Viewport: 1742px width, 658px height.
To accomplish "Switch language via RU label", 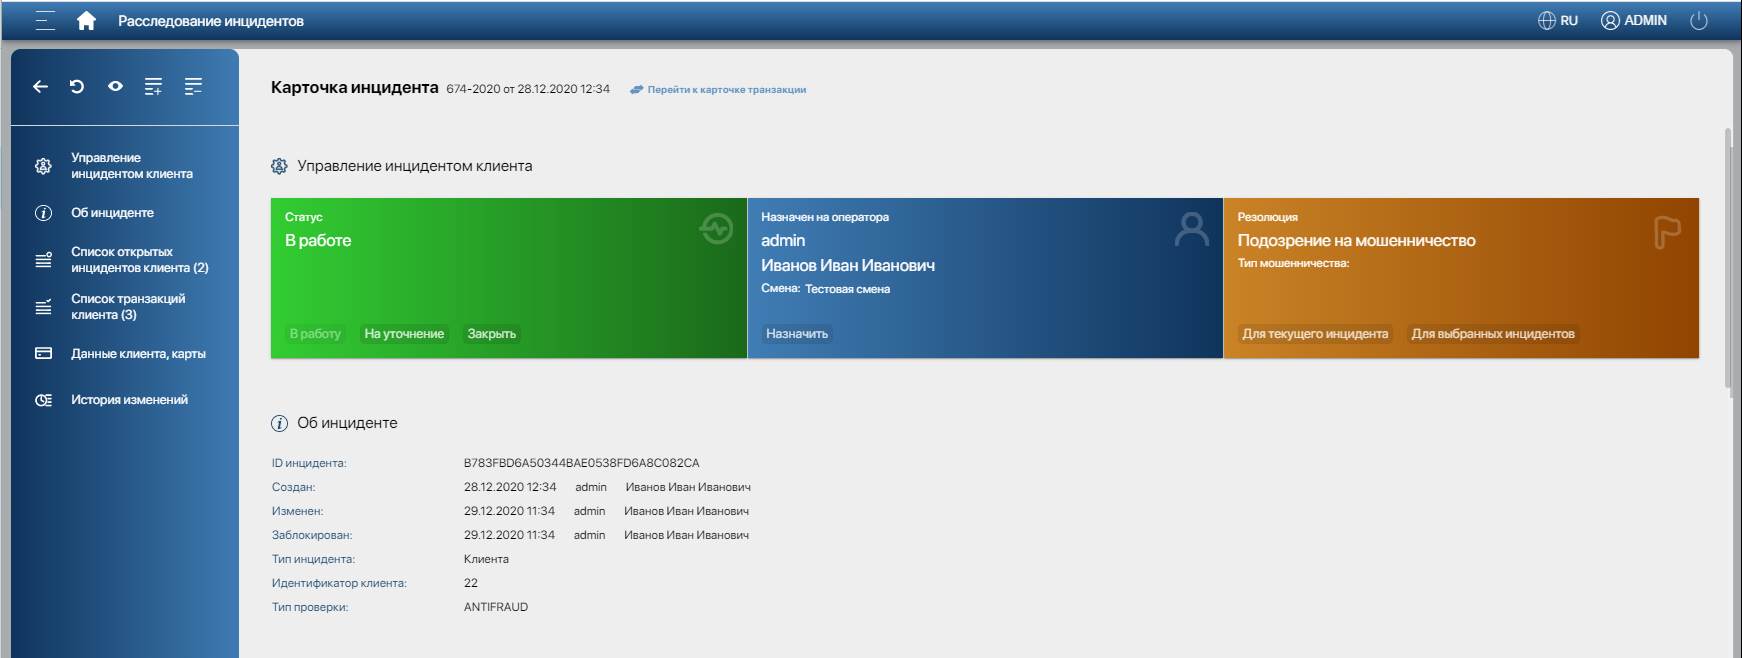I will pos(1569,20).
